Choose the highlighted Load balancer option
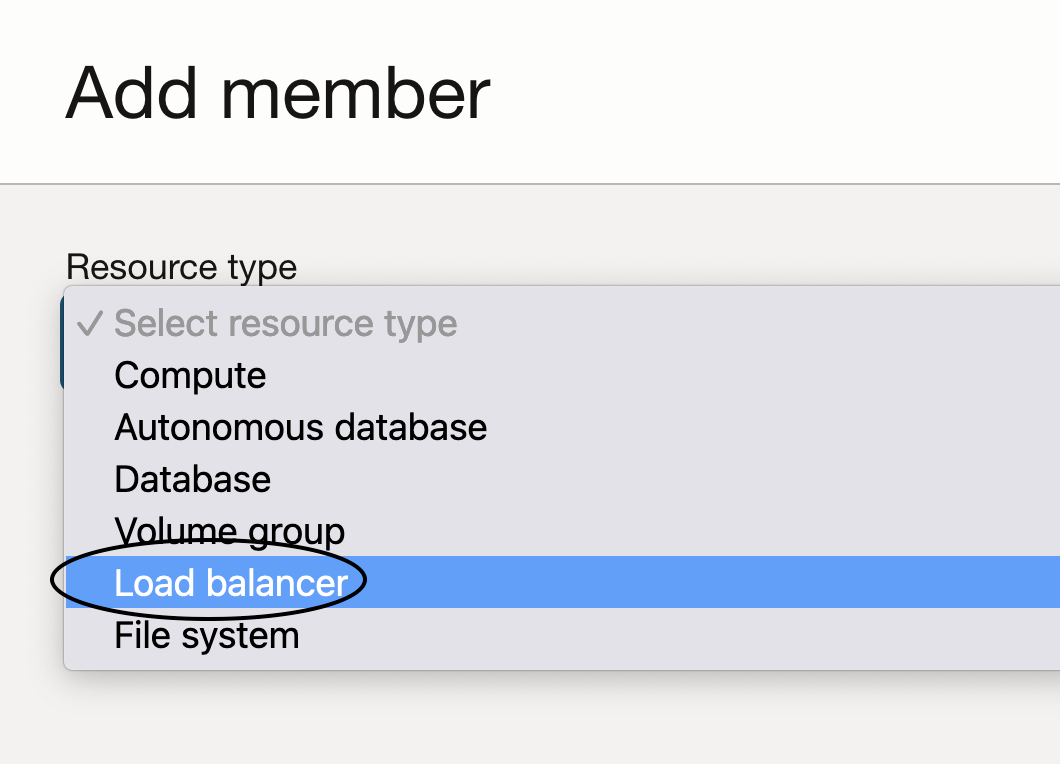Image resolution: width=1060 pixels, height=764 pixels. (231, 583)
